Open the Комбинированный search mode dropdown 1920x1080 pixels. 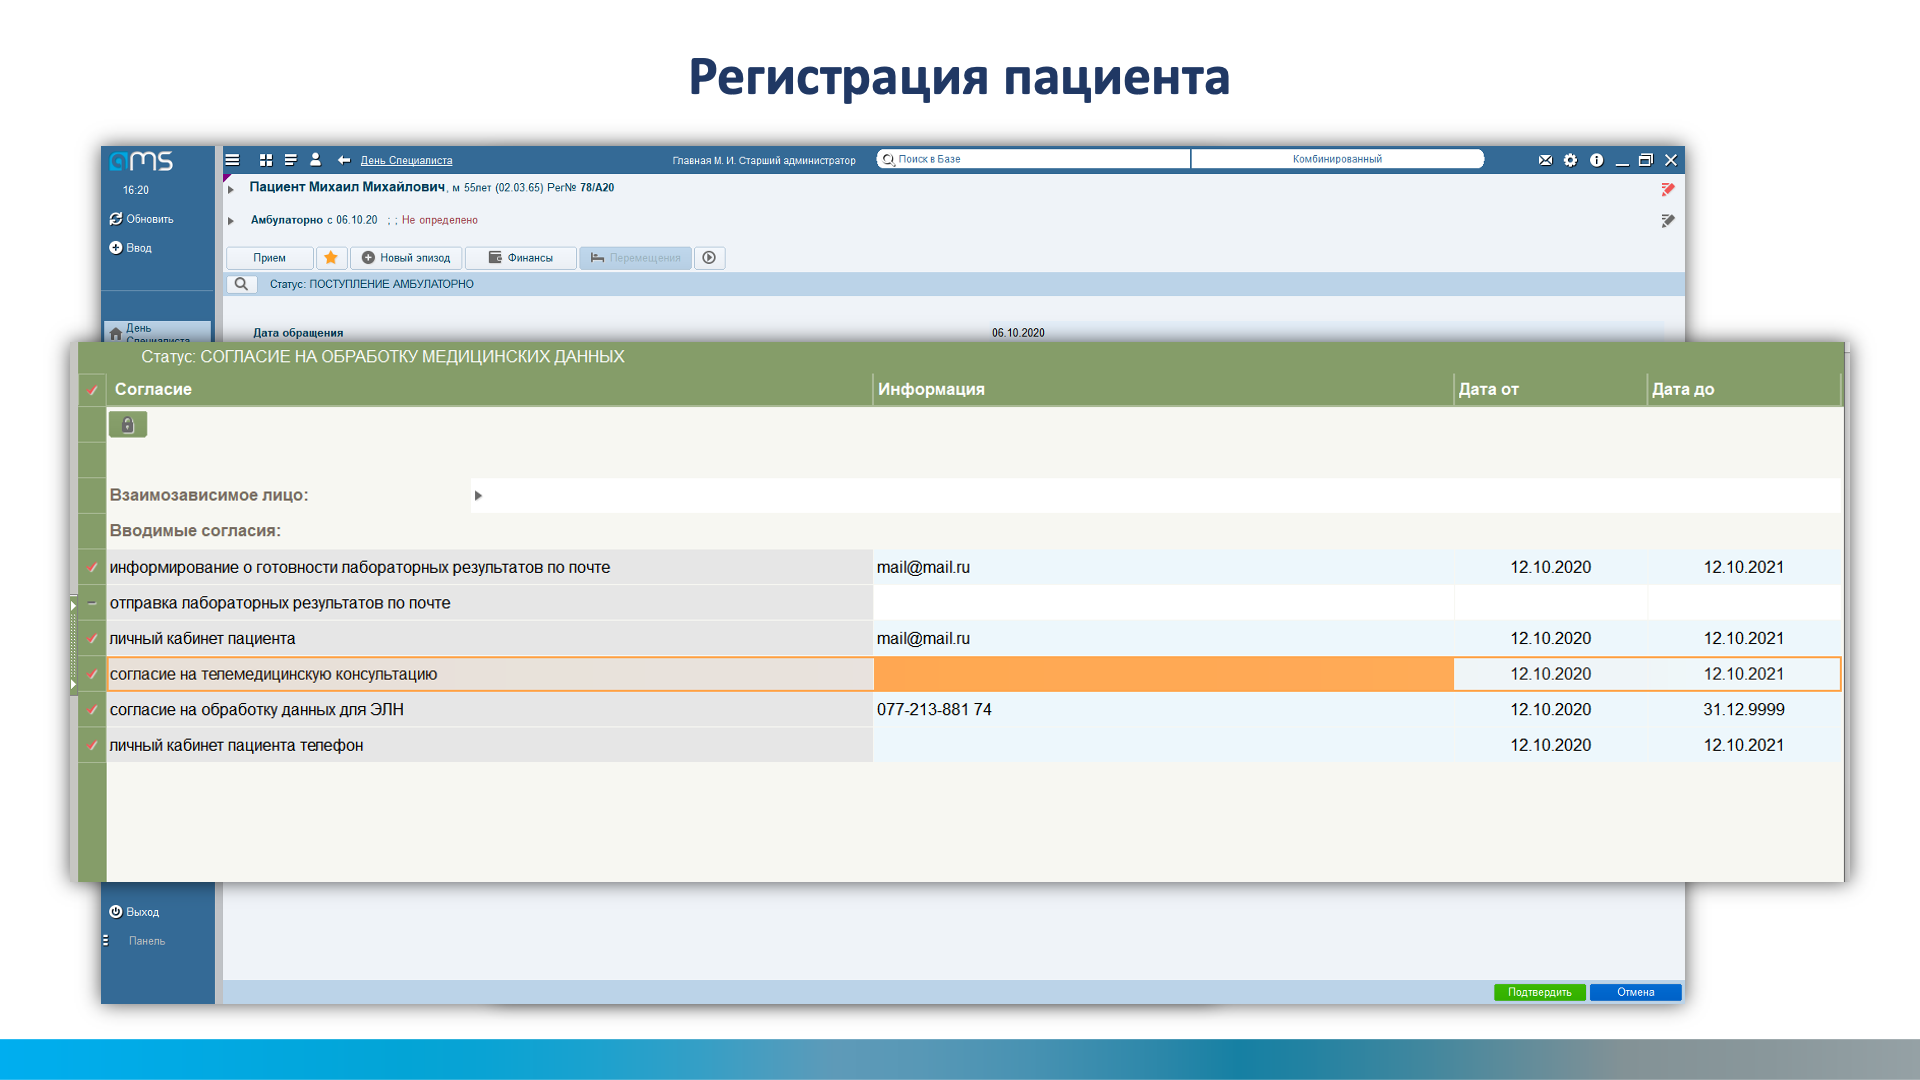tap(1337, 159)
